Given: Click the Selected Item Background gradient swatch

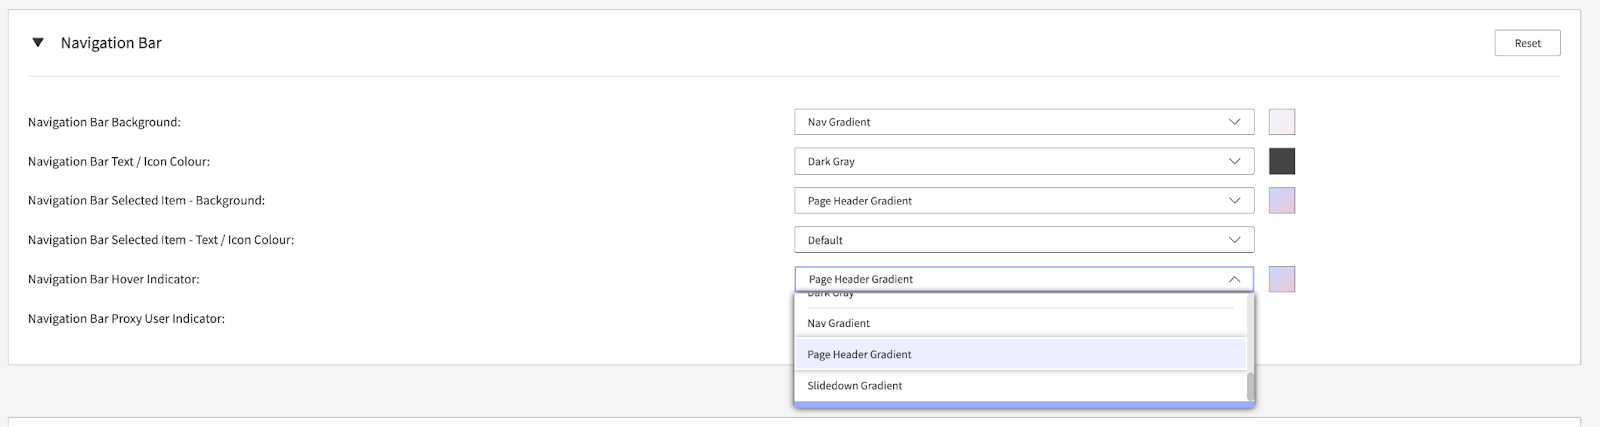Looking at the screenshot, I should pyautogui.click(x=1282, y=200).
